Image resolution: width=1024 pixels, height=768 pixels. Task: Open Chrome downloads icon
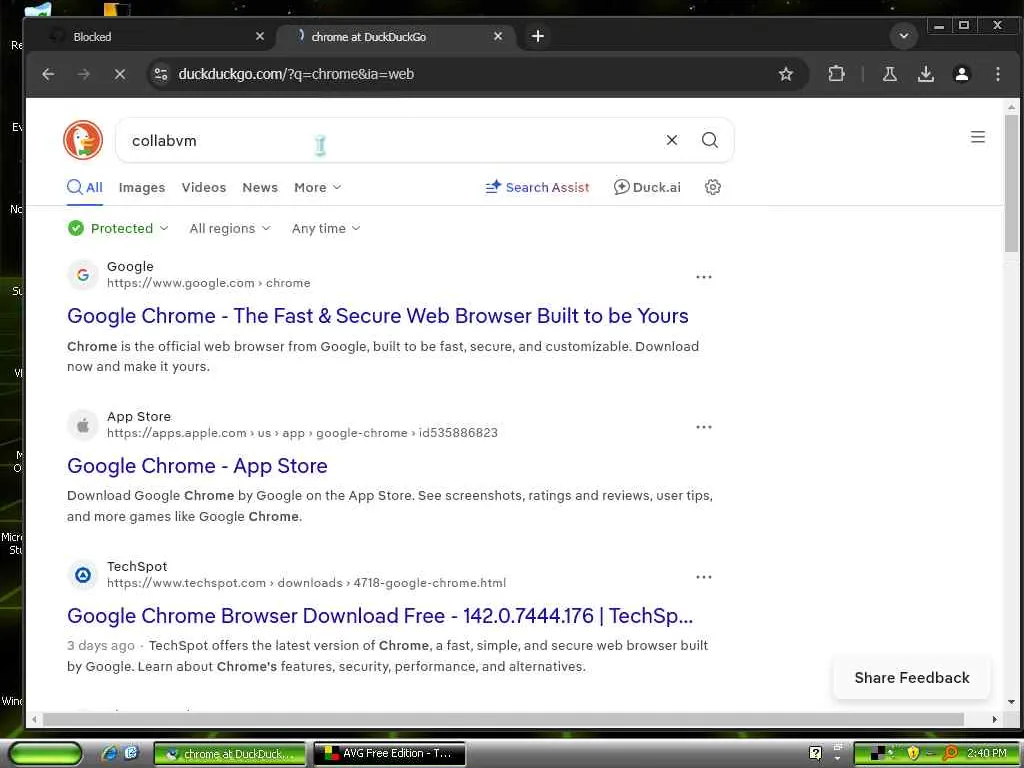pos(925,74)
